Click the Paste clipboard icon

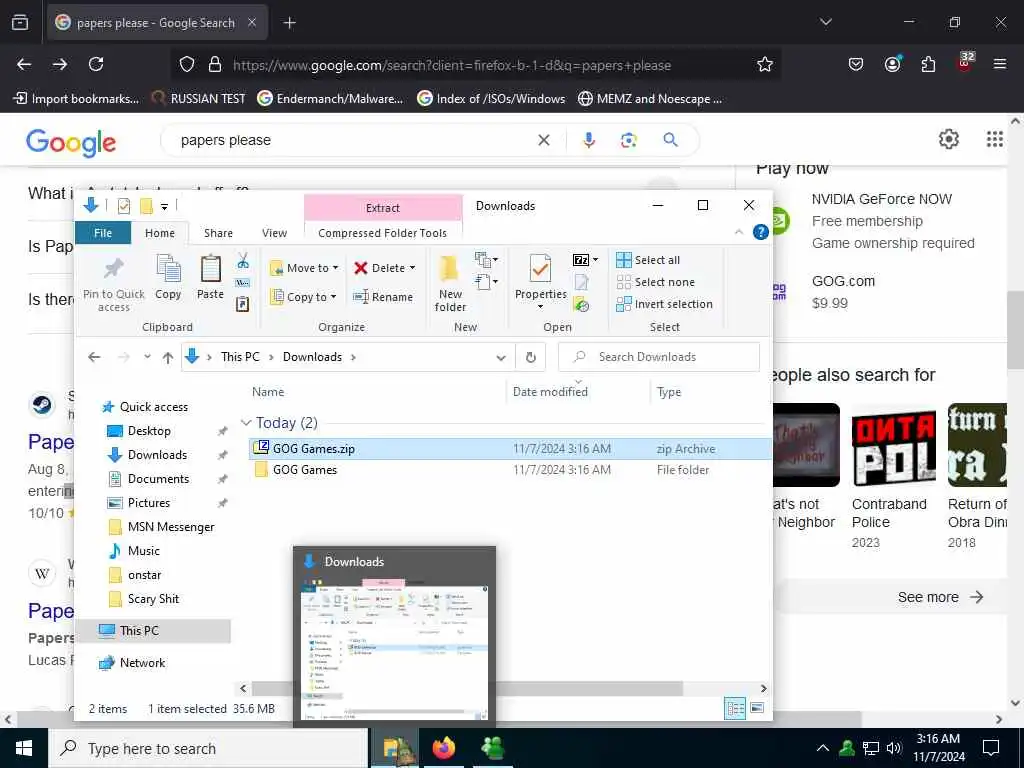210,269
